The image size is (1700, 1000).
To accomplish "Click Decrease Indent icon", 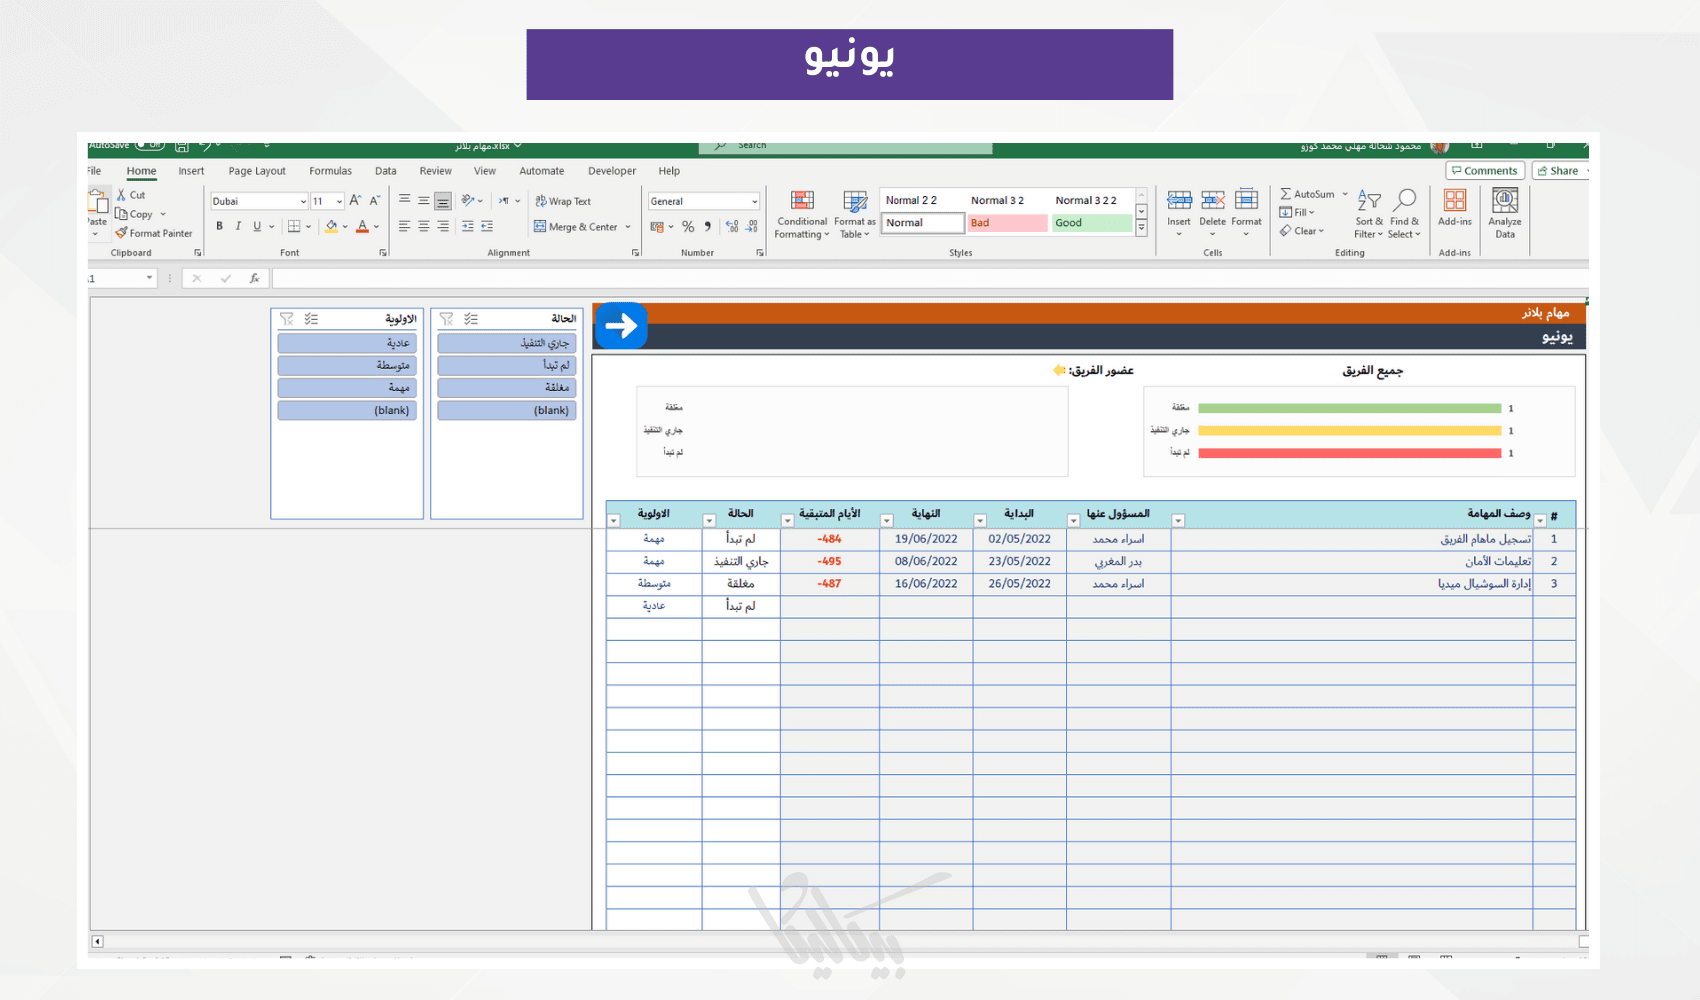I will 467,227.
